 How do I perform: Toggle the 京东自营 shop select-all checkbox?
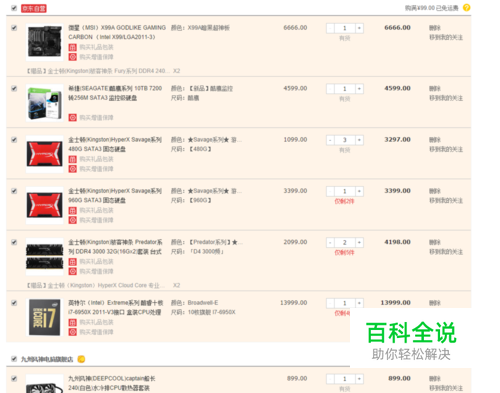14,8
